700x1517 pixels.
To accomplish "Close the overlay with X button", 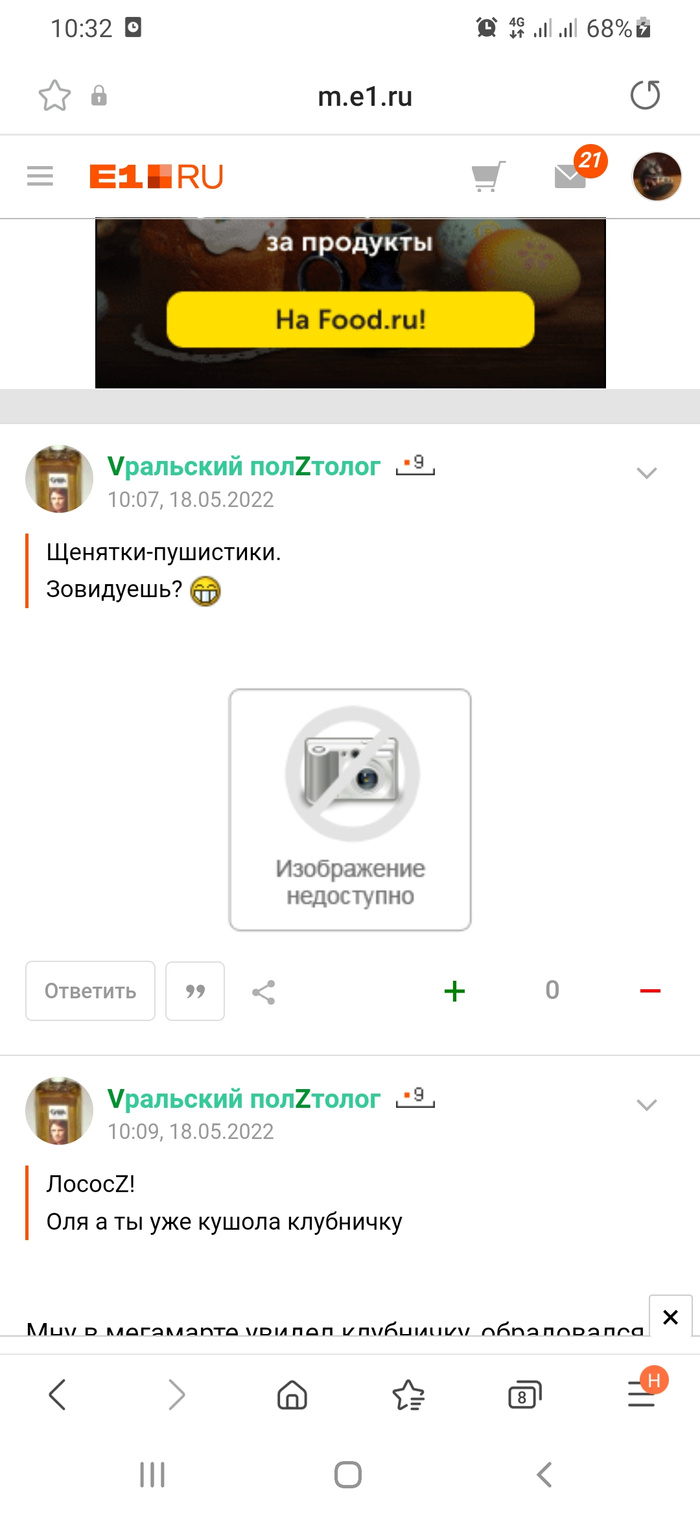I will coord(671,1318).
